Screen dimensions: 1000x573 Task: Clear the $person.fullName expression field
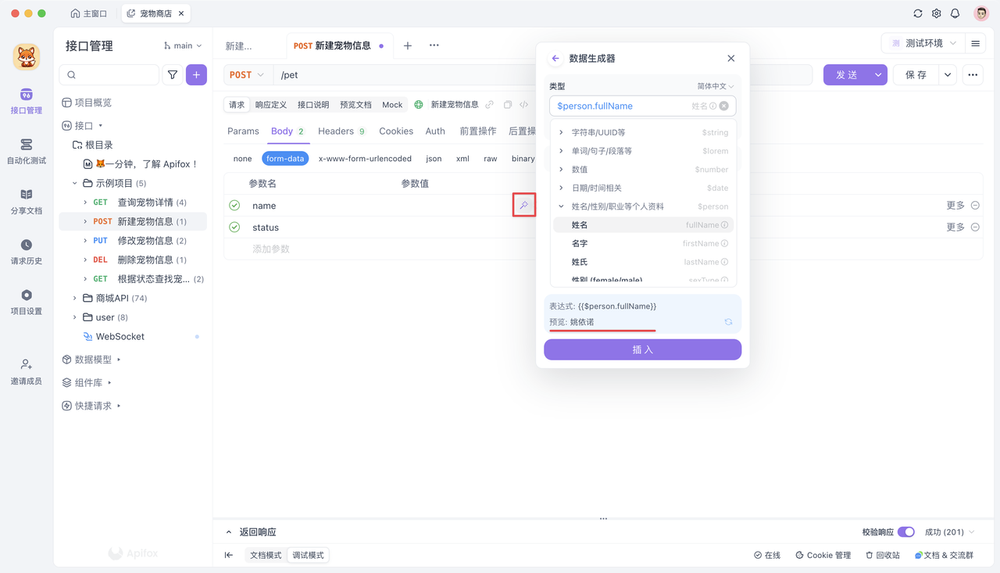[724, 106]
